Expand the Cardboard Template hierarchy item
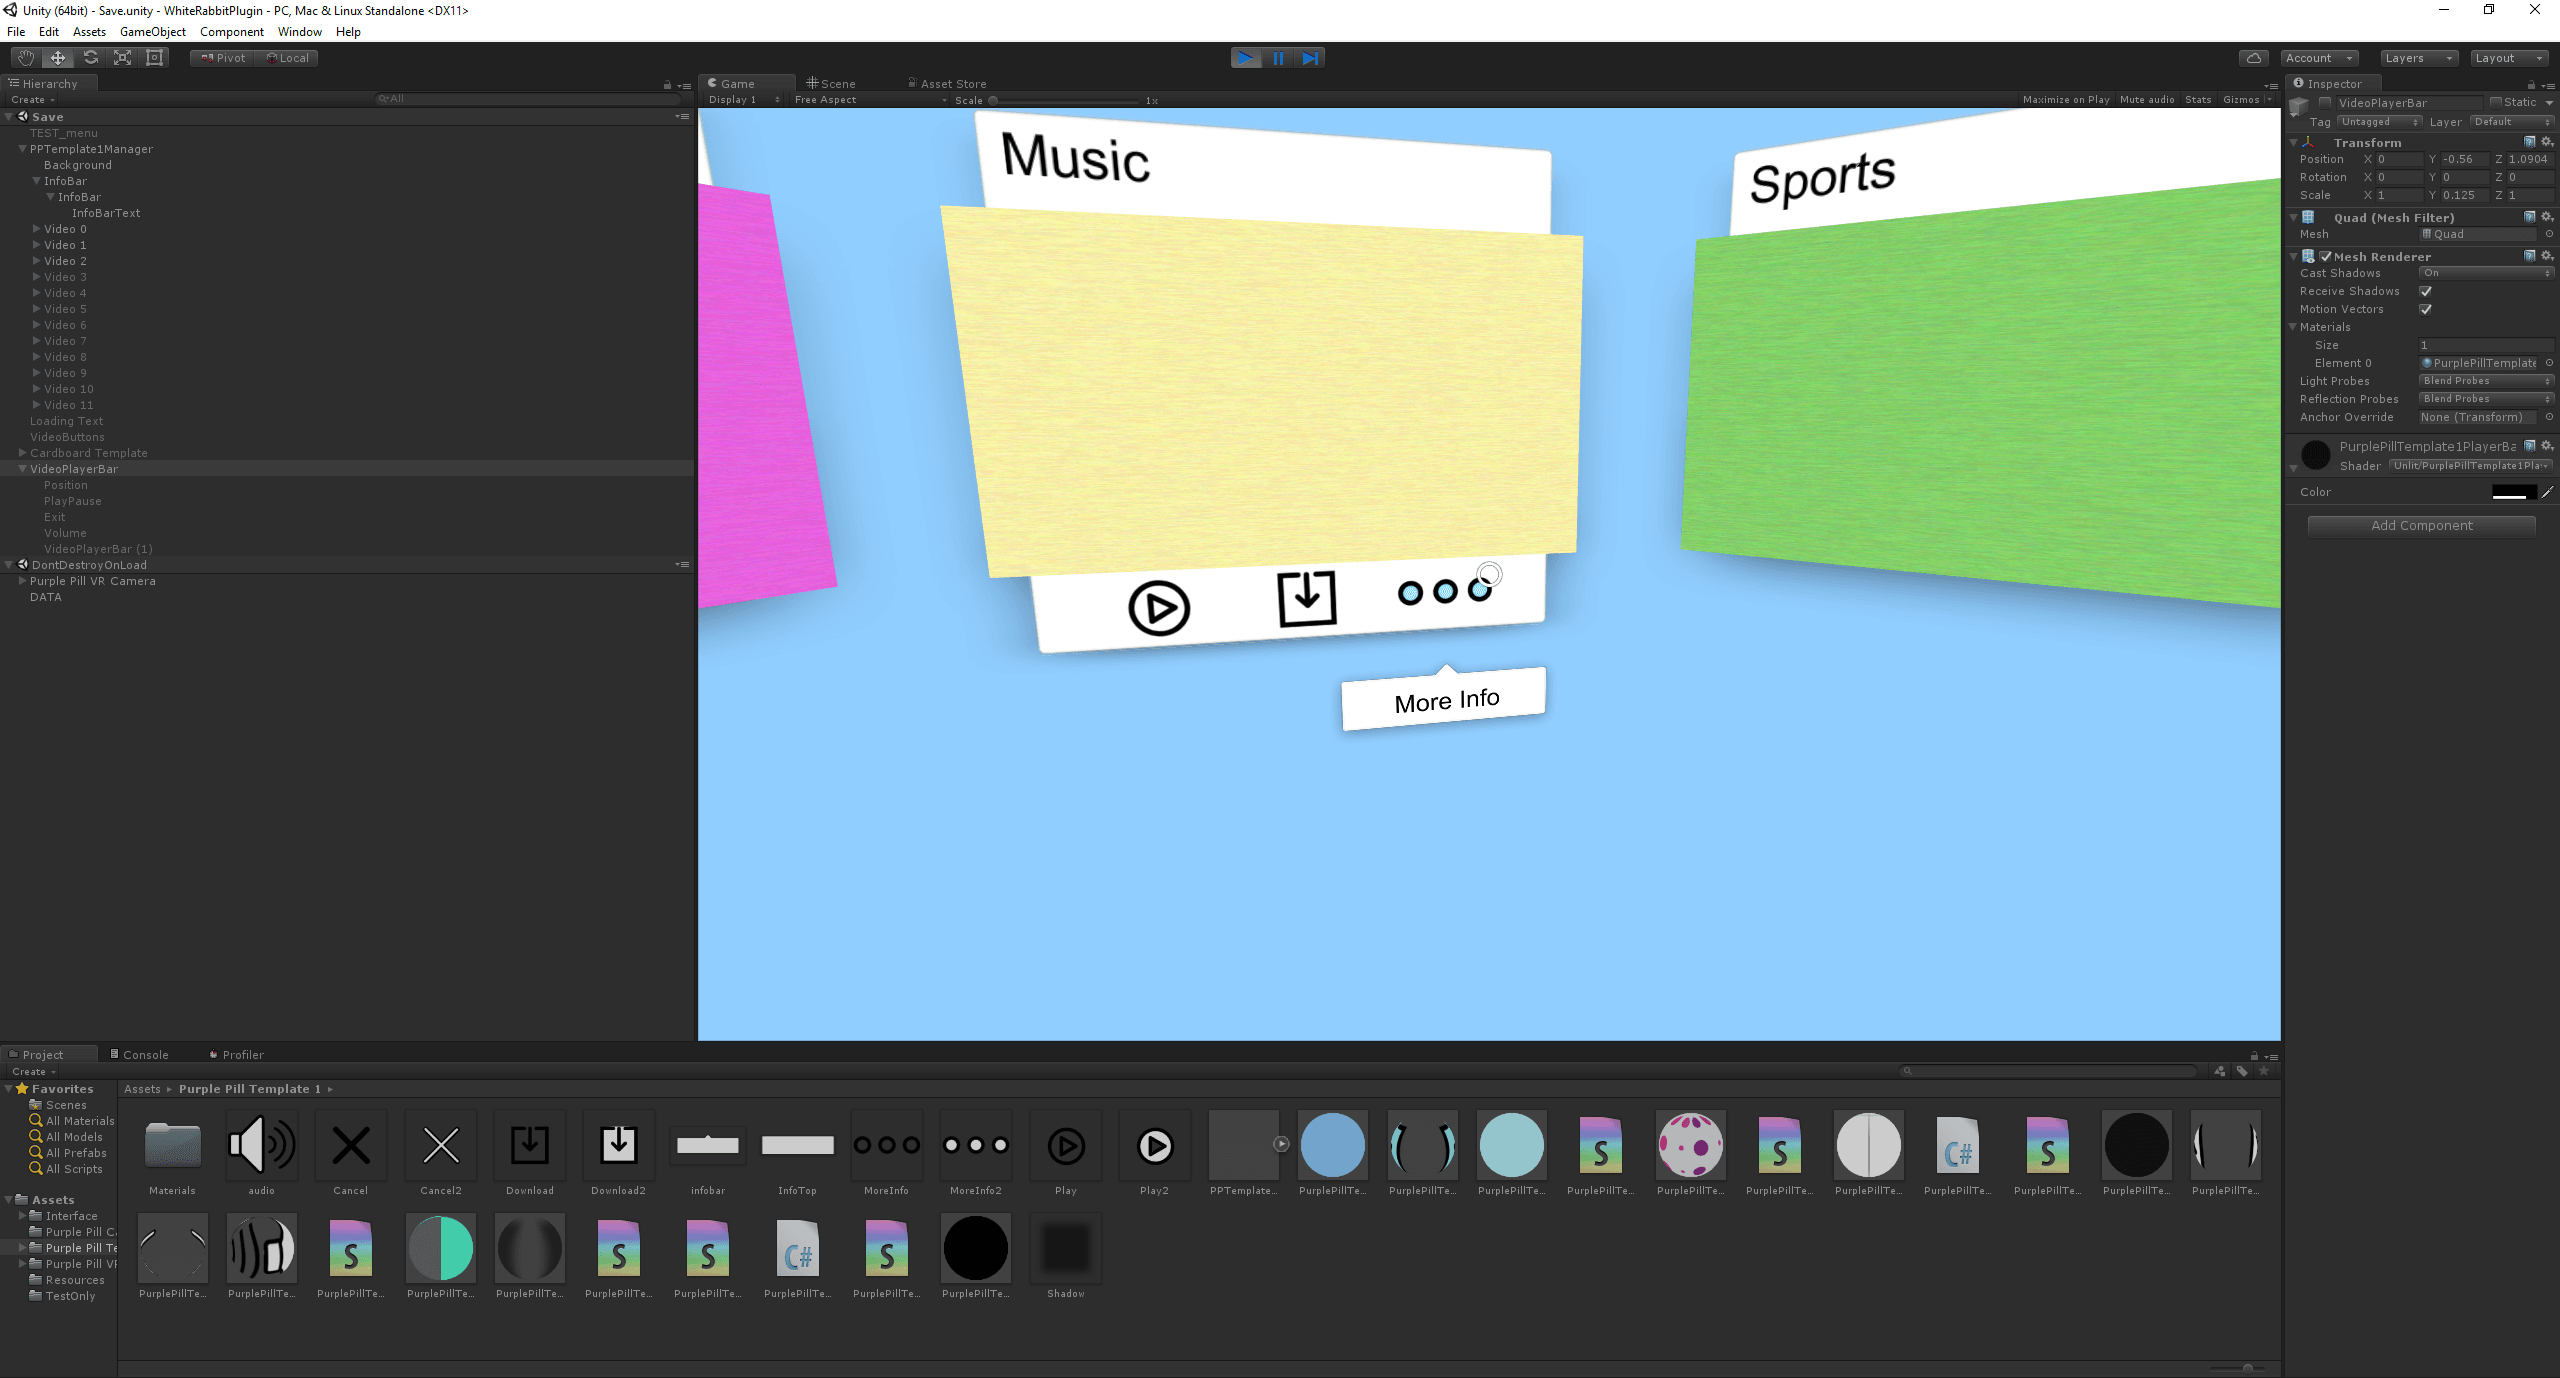This screenshot has width=2560, height=1378. [x=23, y=453]
